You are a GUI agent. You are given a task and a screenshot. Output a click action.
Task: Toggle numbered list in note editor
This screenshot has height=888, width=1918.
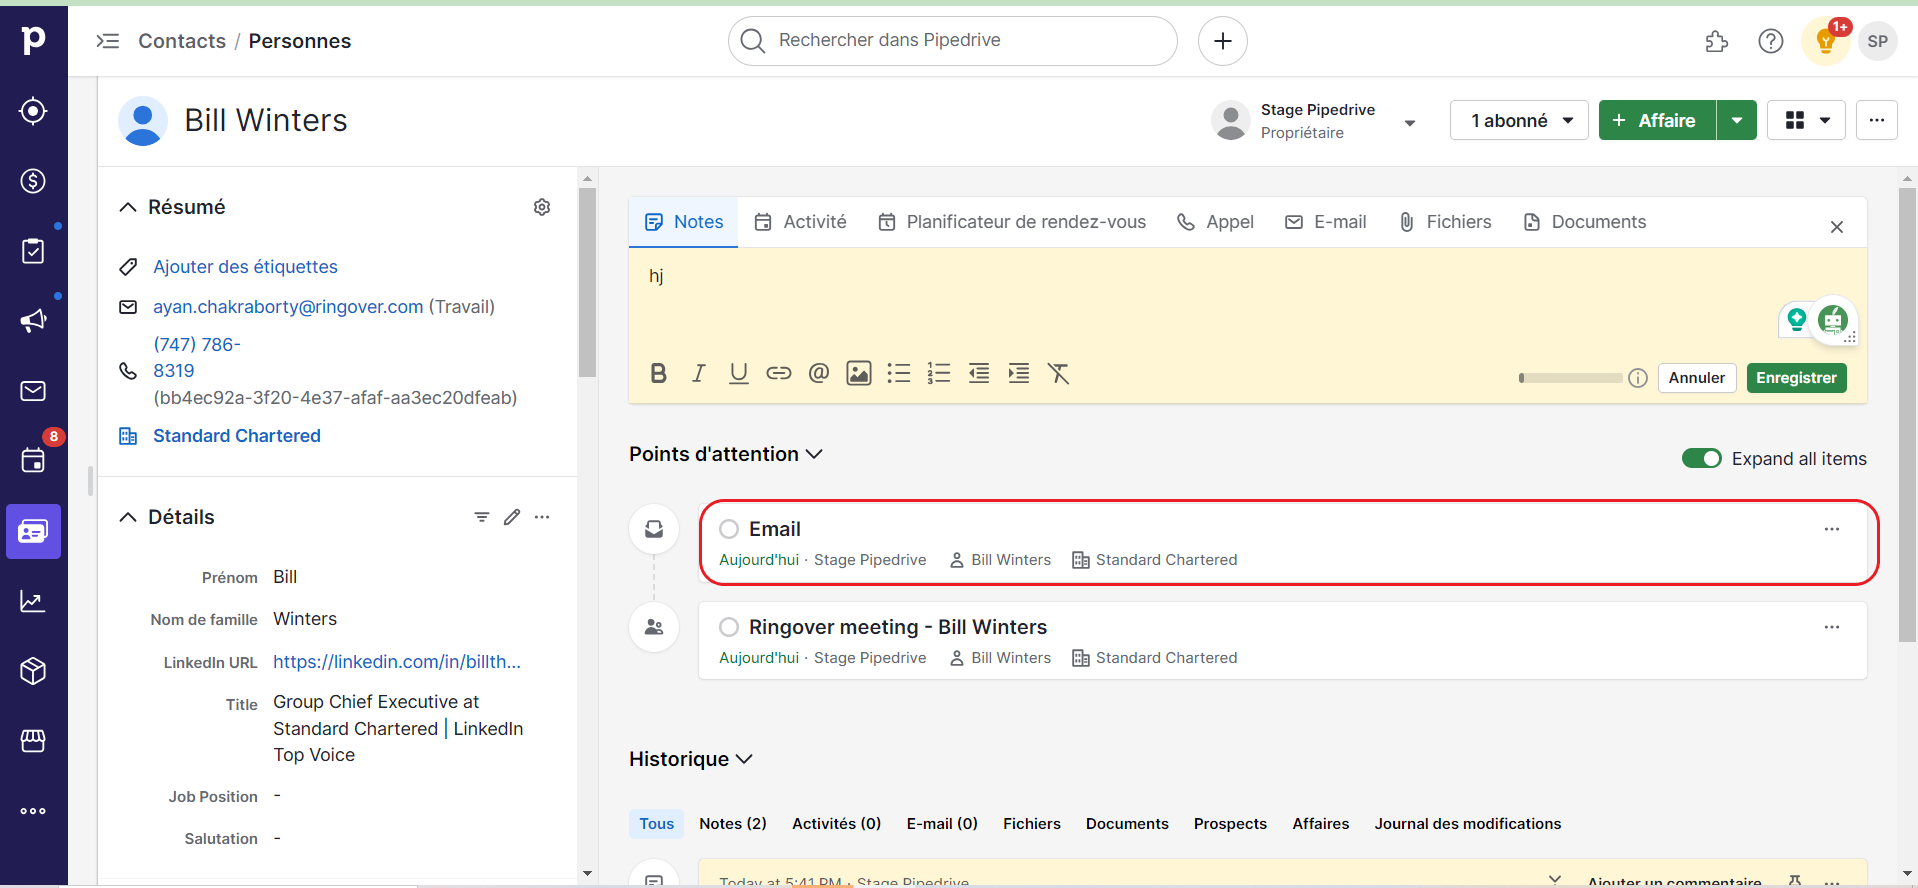939,374
